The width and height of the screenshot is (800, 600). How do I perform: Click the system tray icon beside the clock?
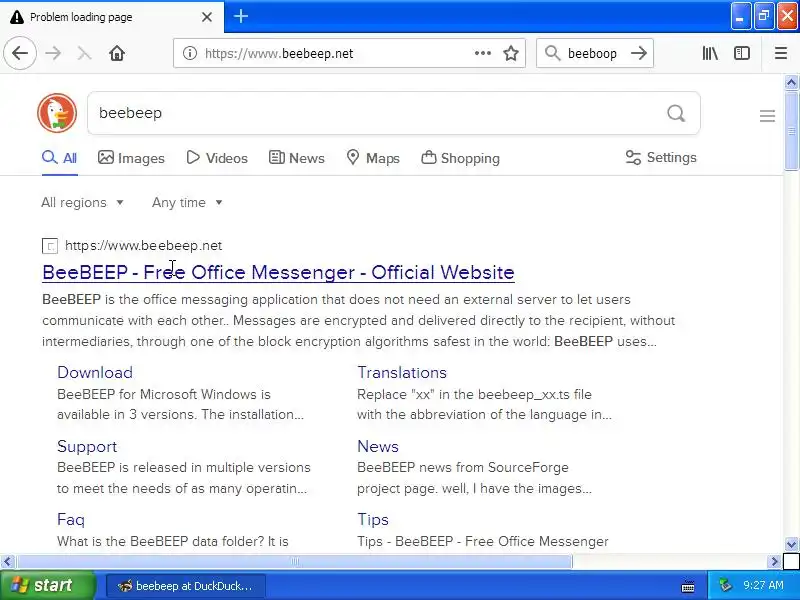point(725,585)
